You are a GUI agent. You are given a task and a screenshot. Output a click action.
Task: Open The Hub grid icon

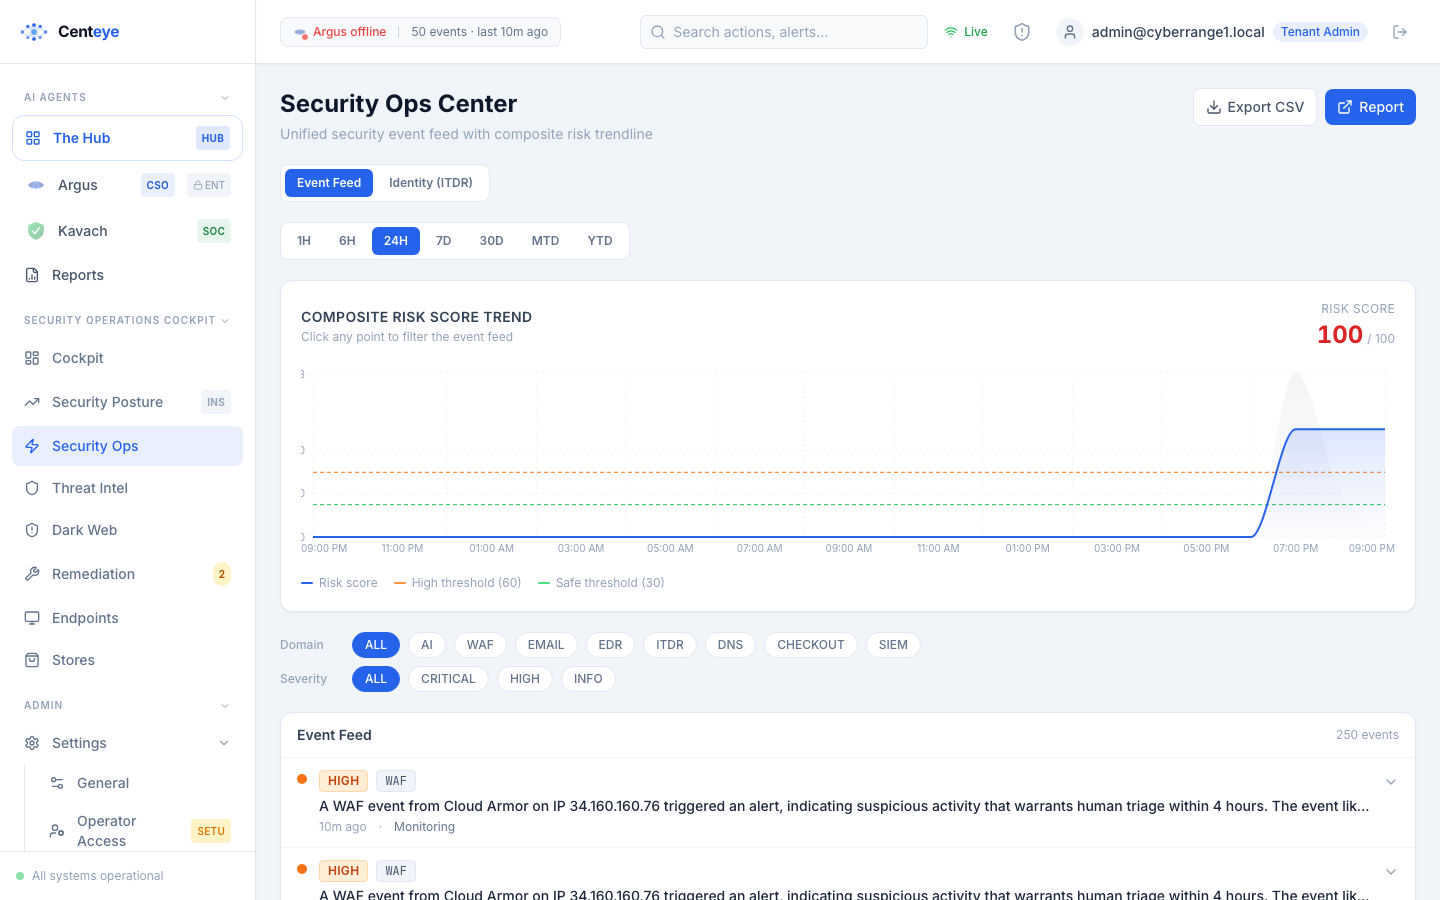coord(33,138)
